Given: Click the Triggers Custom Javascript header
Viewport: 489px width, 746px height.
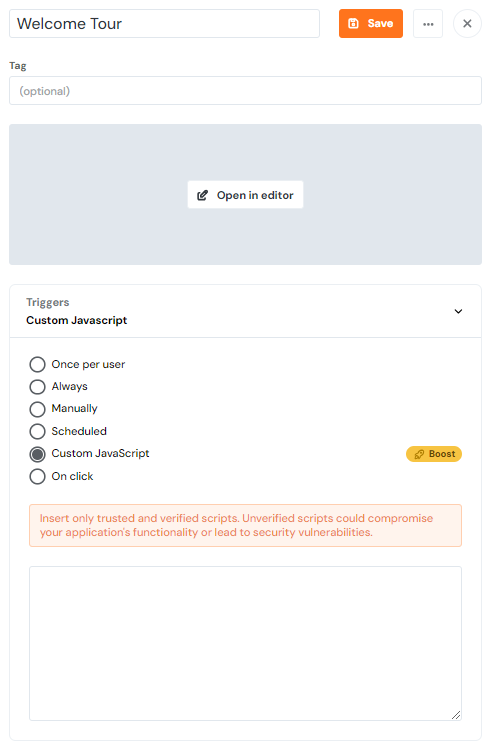Looking at the screenshot, I should coord(245,311).
